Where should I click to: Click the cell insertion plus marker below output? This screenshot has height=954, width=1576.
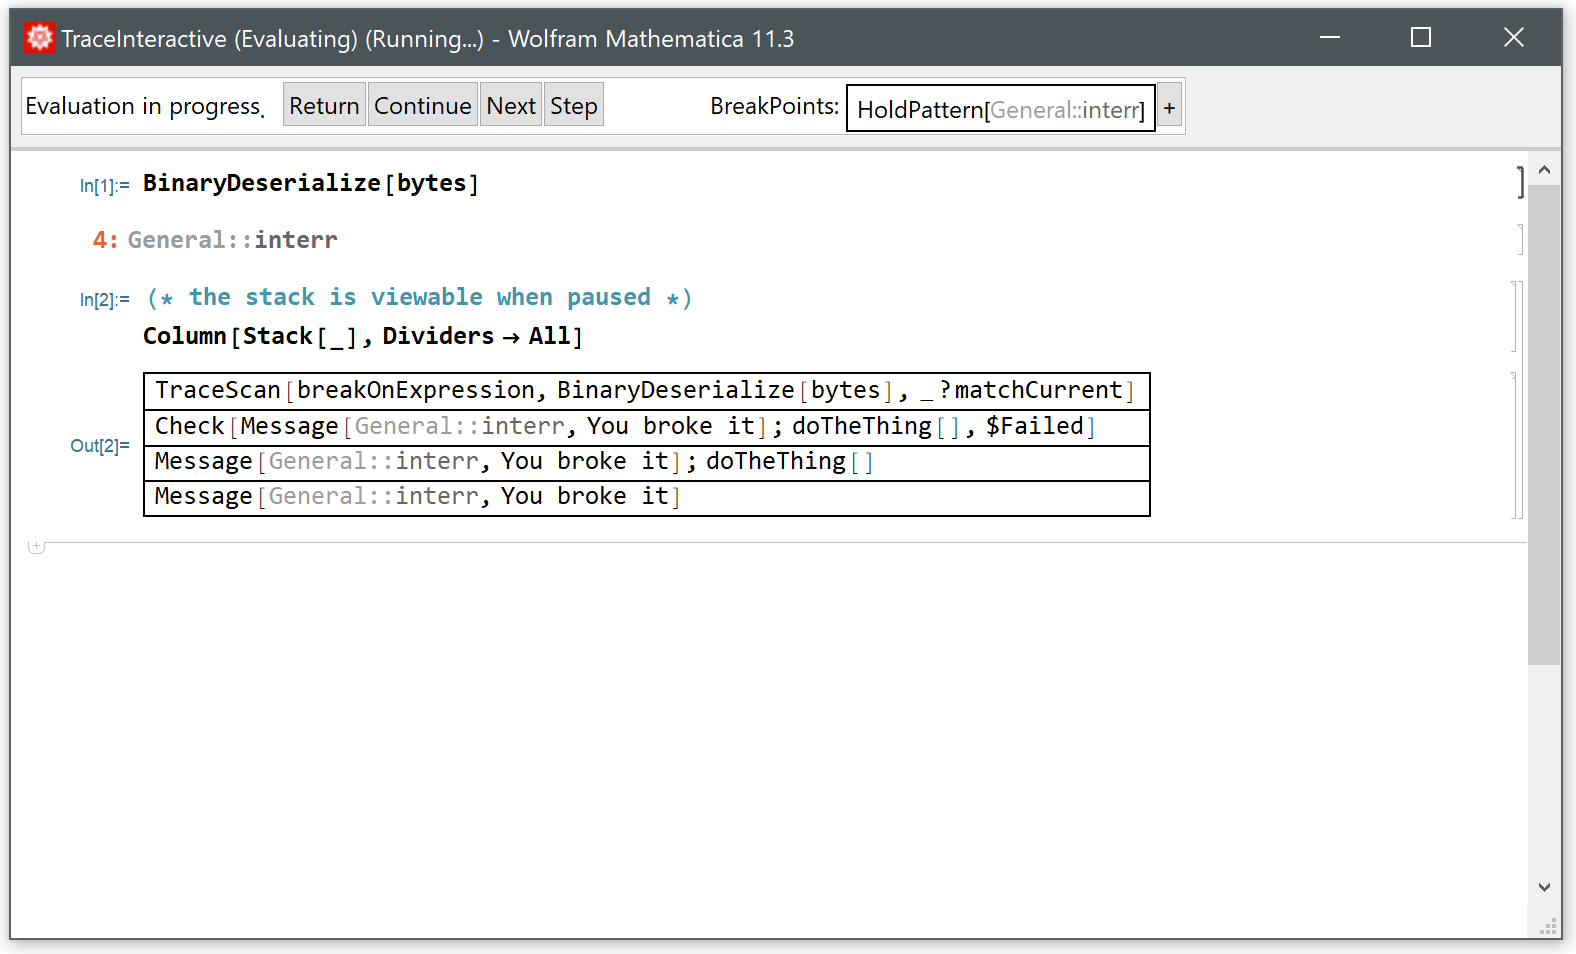point(36,546)
